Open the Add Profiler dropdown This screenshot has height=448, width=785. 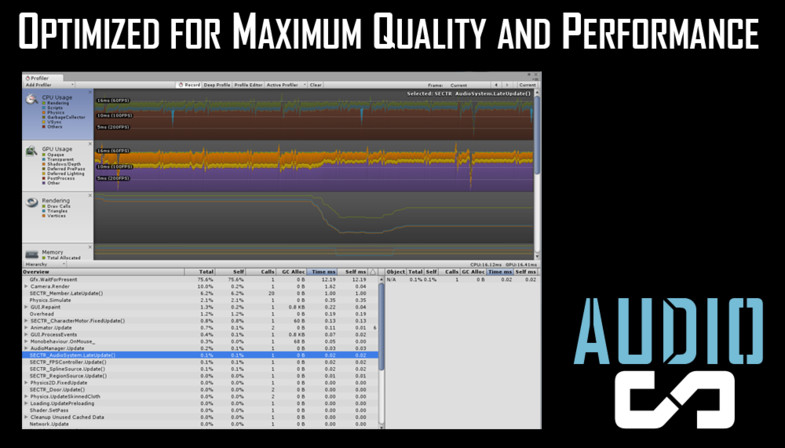pos(49,85)
